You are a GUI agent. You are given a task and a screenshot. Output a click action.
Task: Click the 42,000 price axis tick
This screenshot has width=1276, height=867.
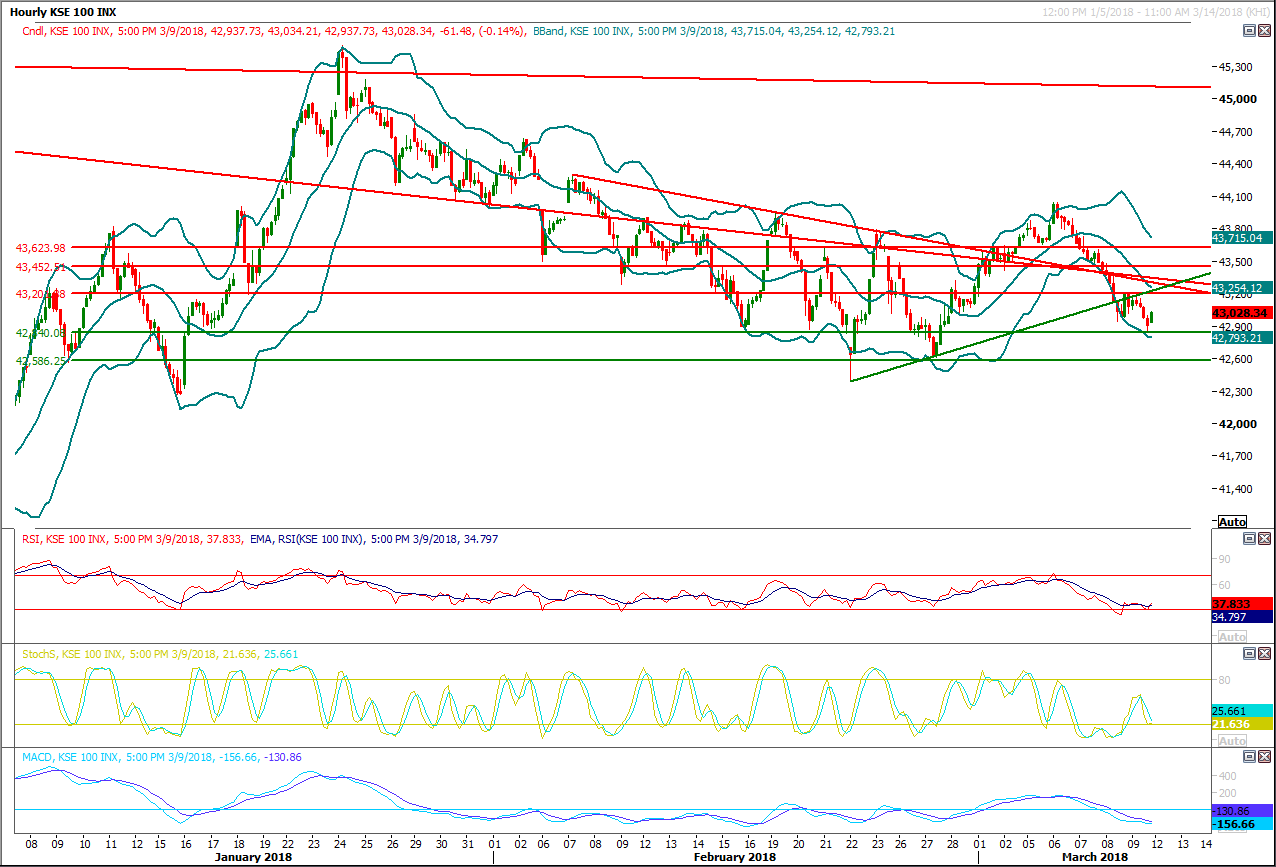pos(1236,423)
